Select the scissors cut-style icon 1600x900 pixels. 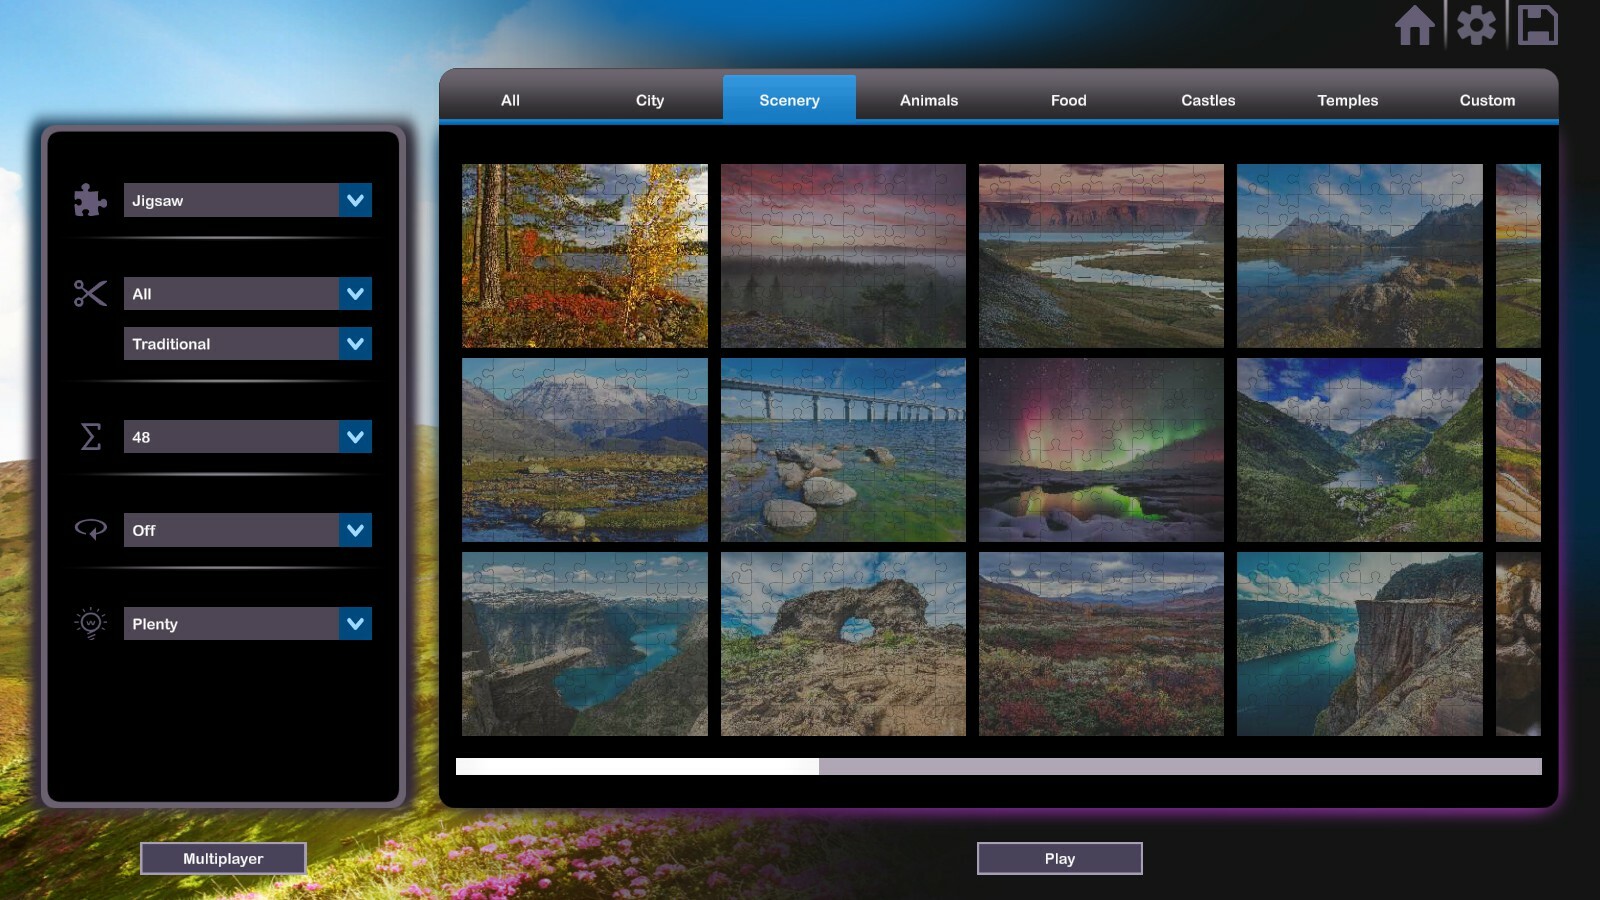tap(89, 293)
